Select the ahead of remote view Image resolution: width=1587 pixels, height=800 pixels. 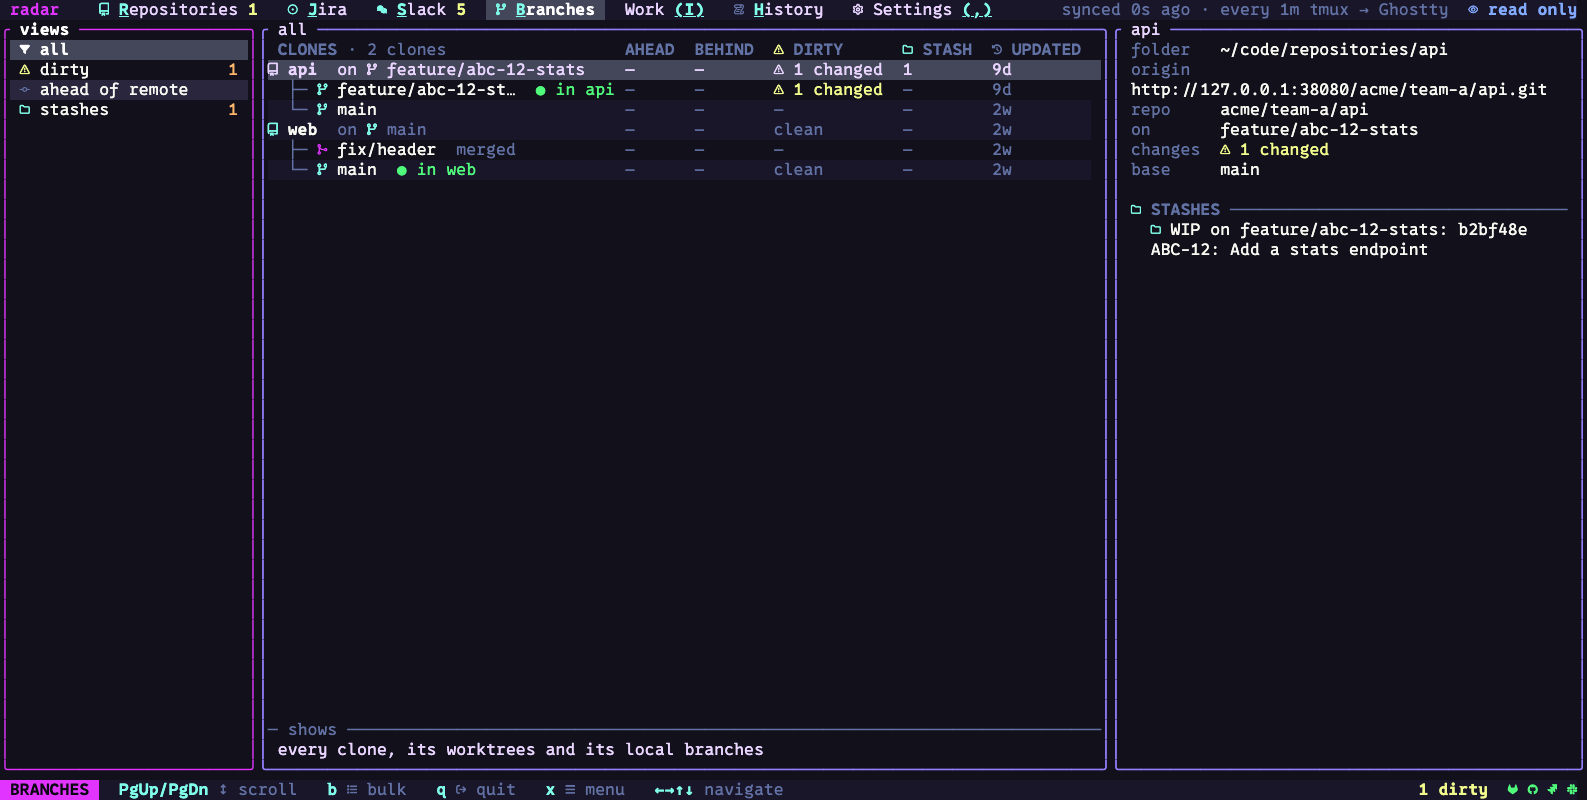pyautogui.click(x=129, y=90)
